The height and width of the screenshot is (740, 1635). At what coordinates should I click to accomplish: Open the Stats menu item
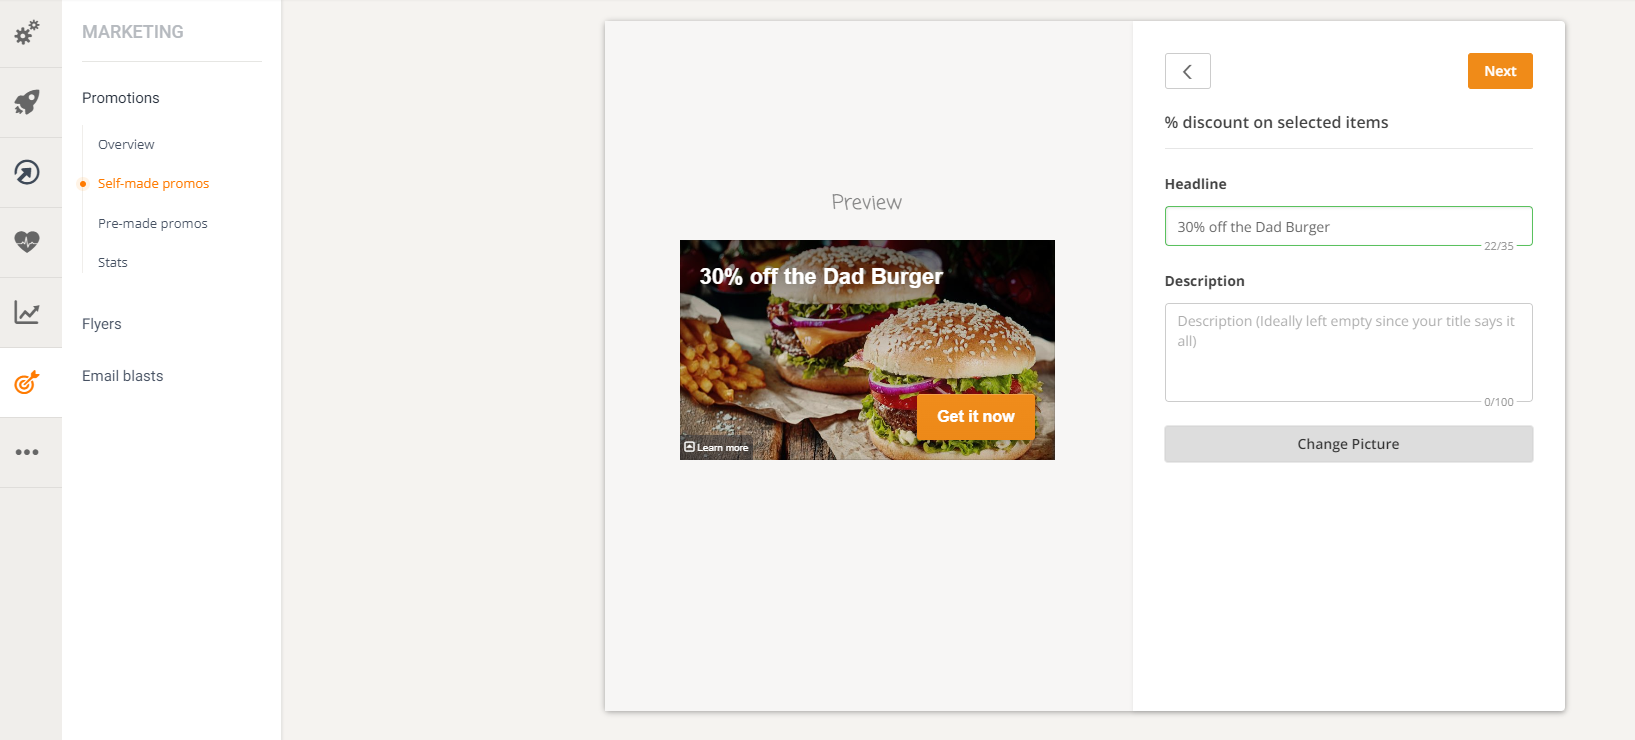pyautogui.click(x=113, y=262)
